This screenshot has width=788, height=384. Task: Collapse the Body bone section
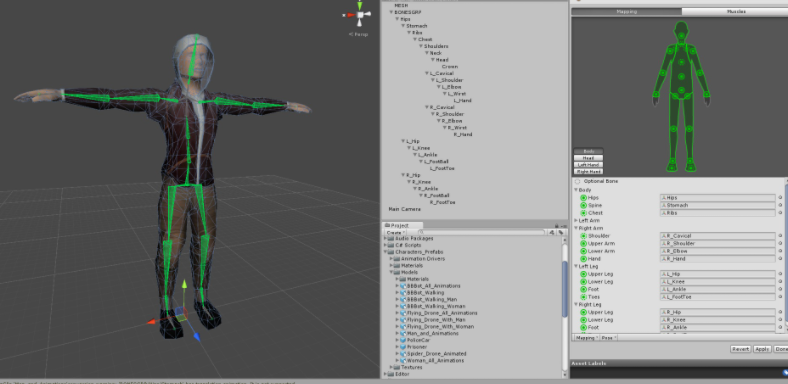click(576, 190)
